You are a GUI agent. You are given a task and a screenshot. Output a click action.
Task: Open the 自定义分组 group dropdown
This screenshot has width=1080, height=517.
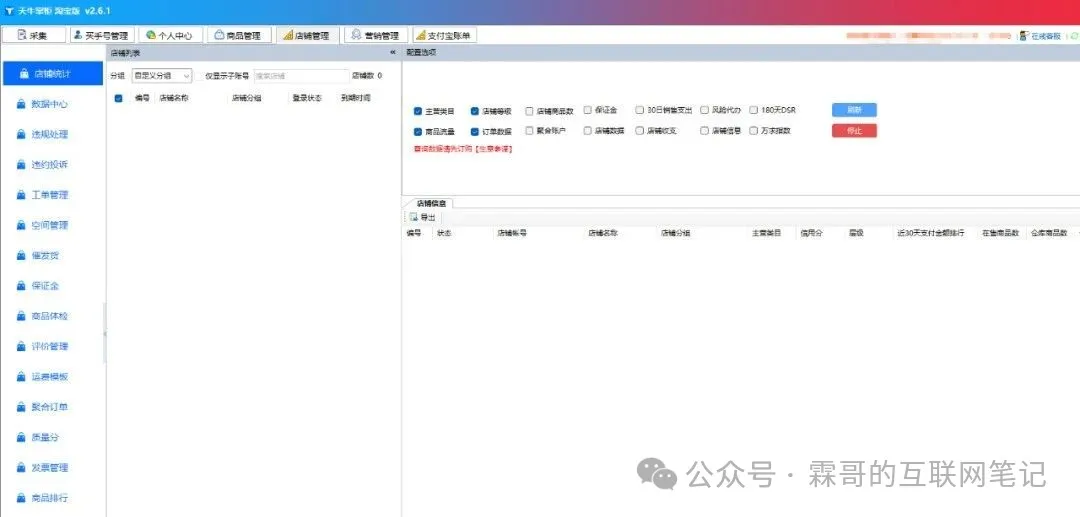click(162, 76)
